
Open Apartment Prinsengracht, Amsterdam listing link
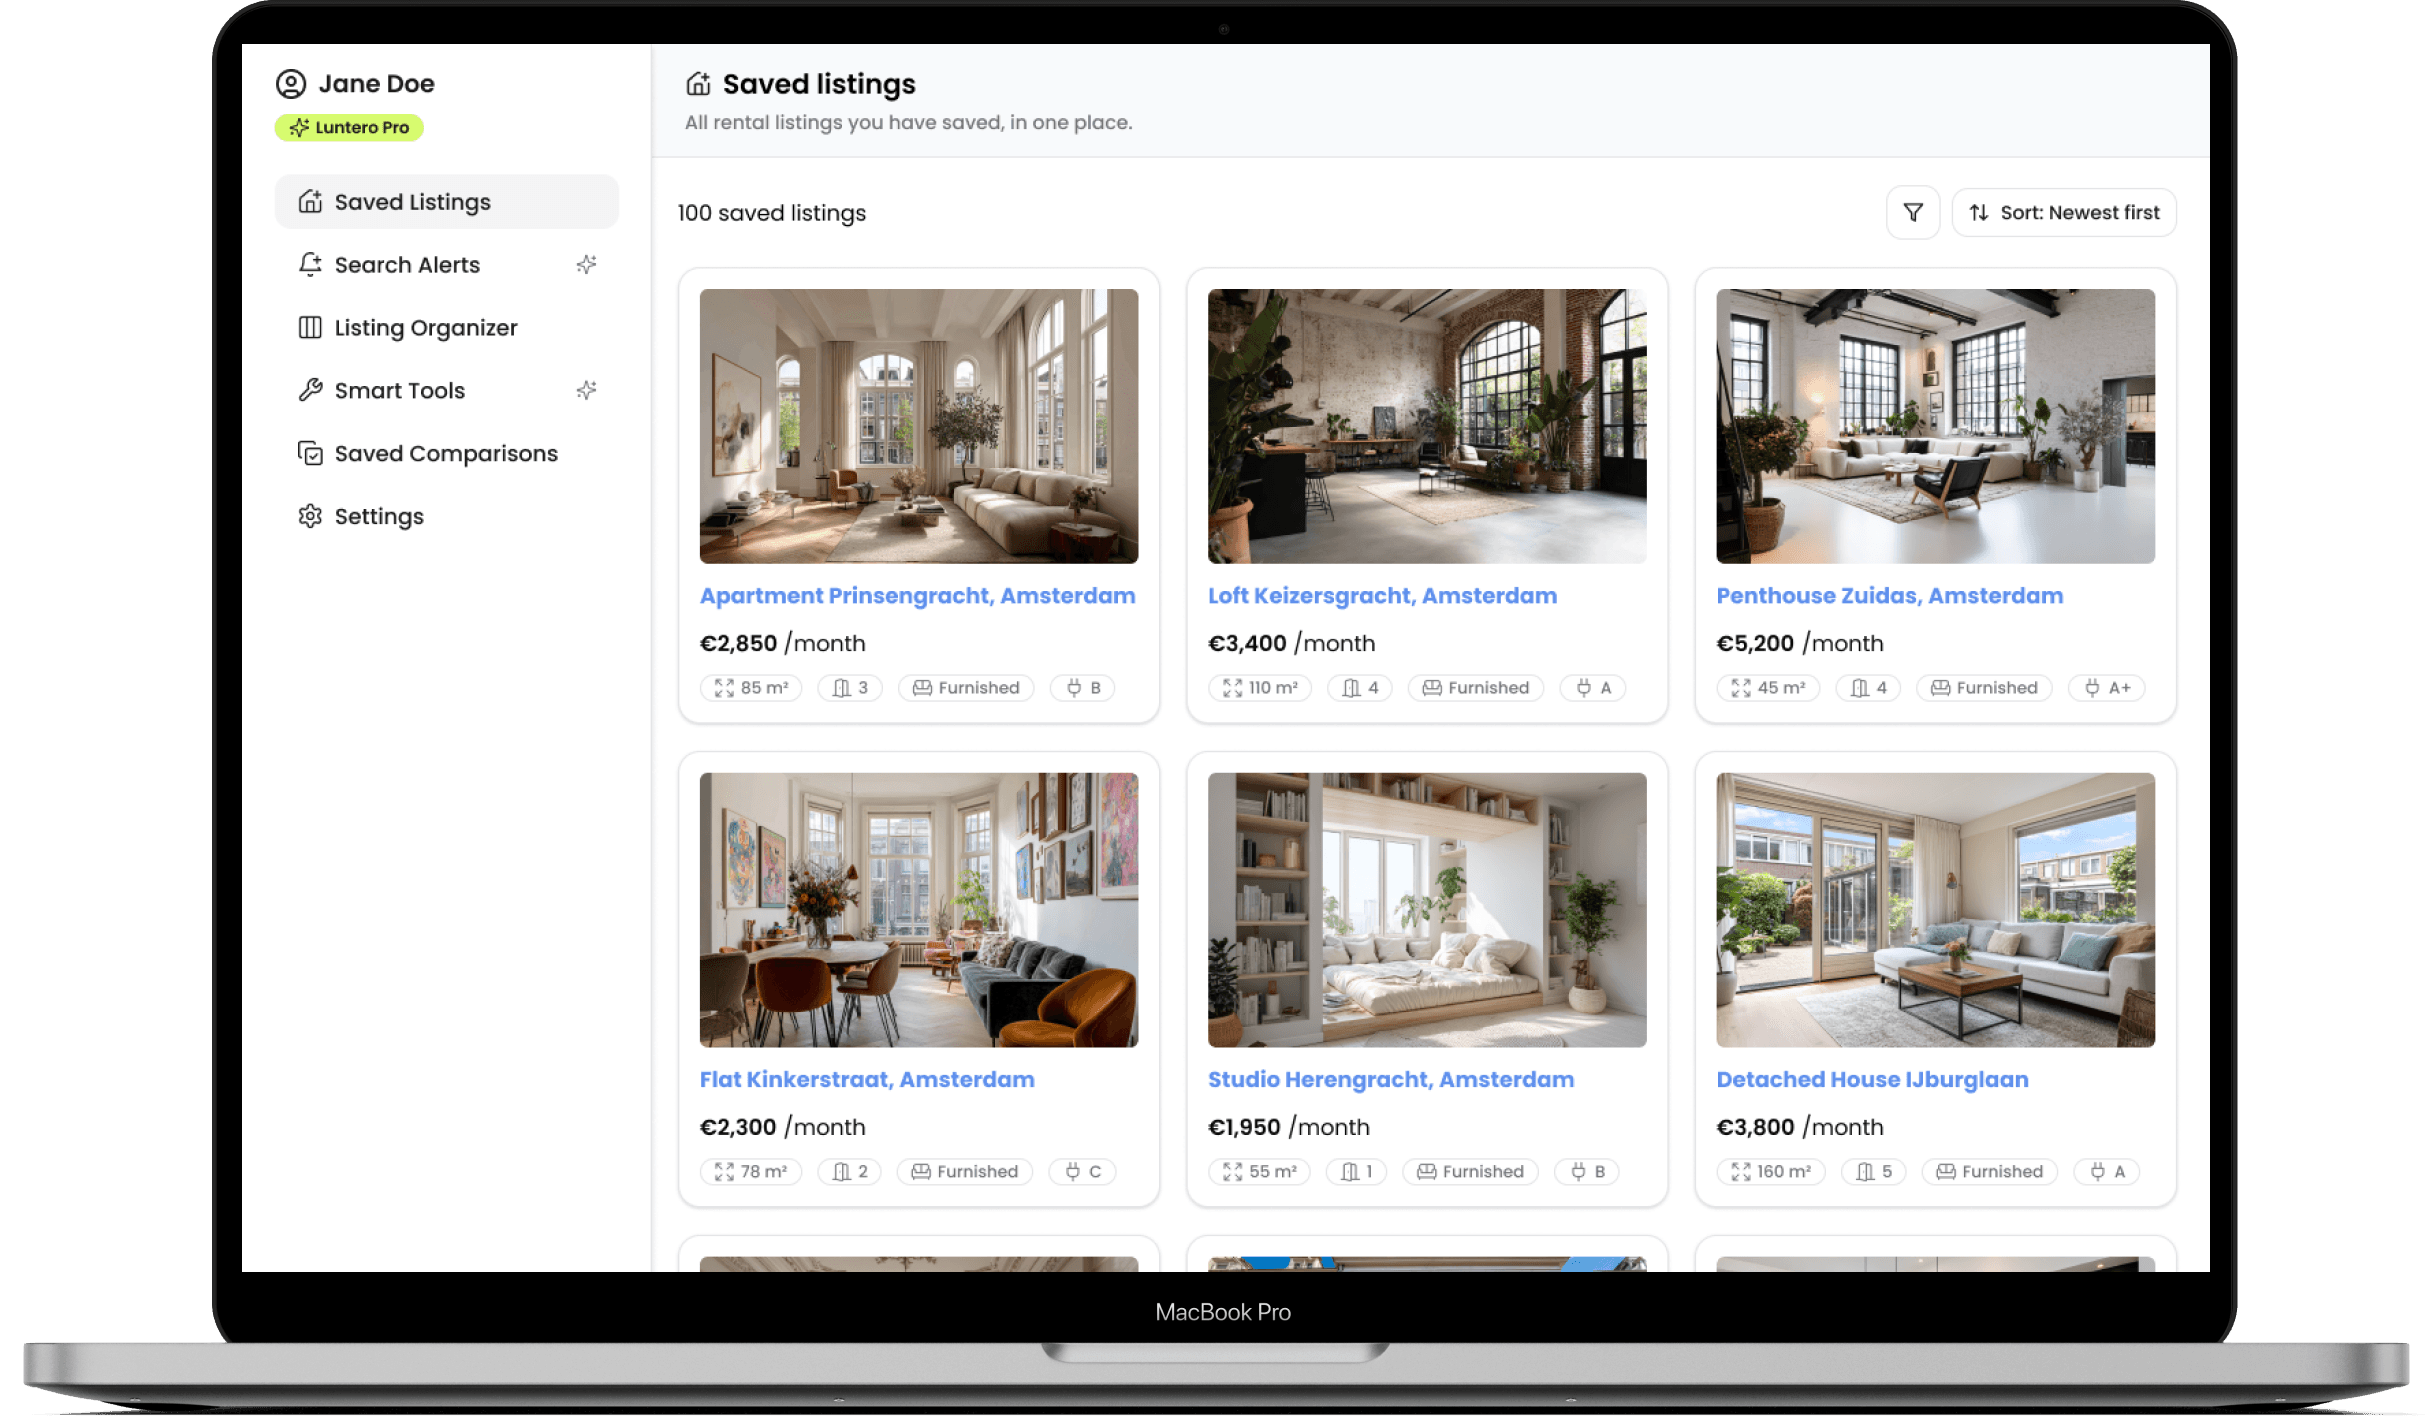tap(917, 596)
